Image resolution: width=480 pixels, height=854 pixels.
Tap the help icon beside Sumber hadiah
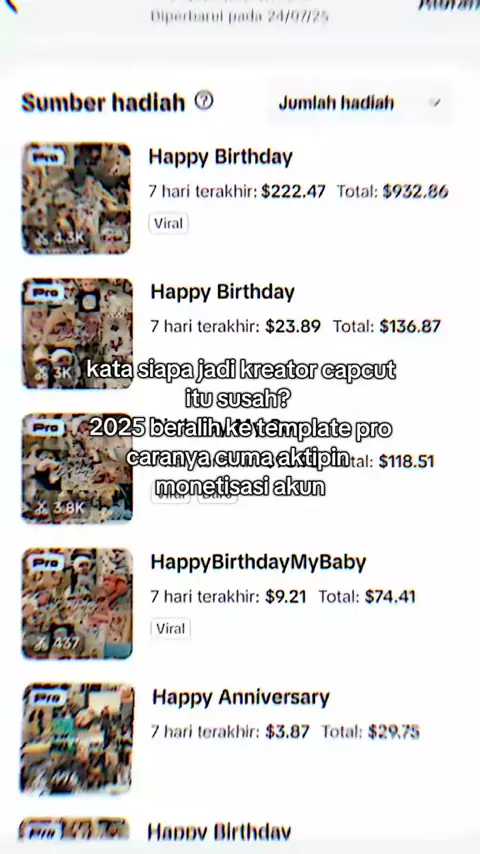click(x=204, y=101)
